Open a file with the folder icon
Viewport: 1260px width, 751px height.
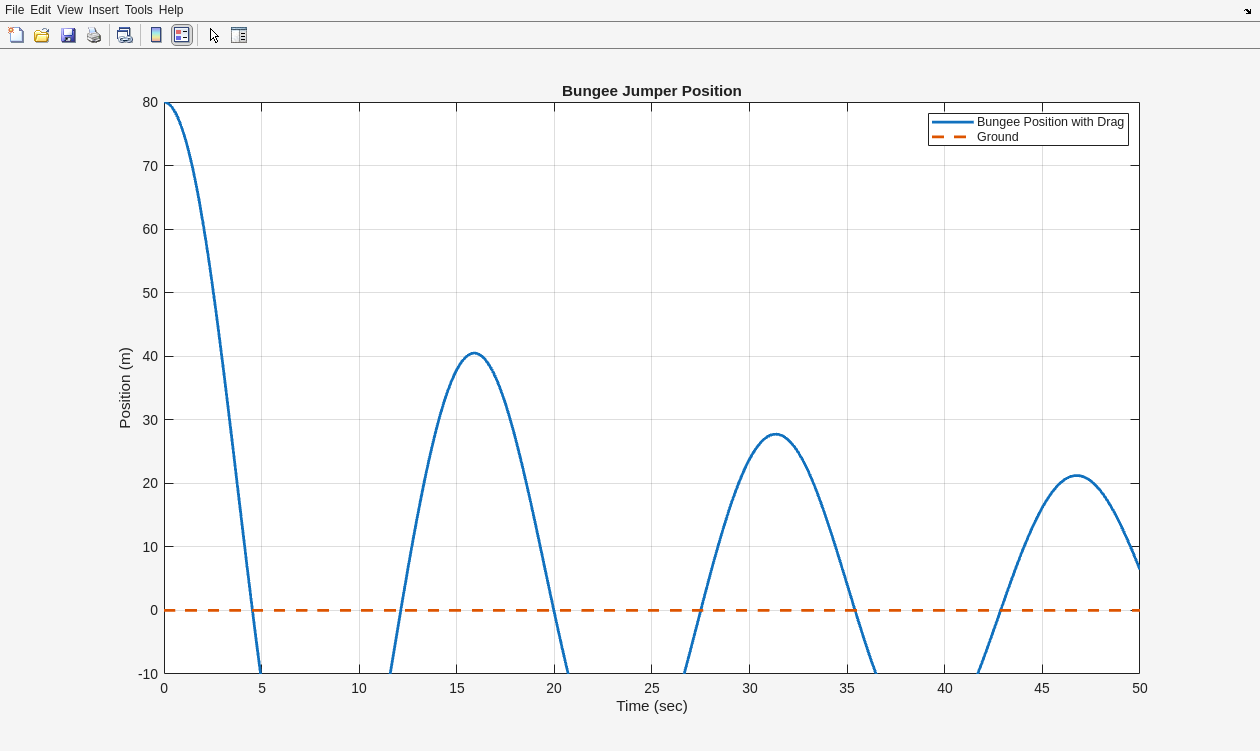(x=42, y=35)
